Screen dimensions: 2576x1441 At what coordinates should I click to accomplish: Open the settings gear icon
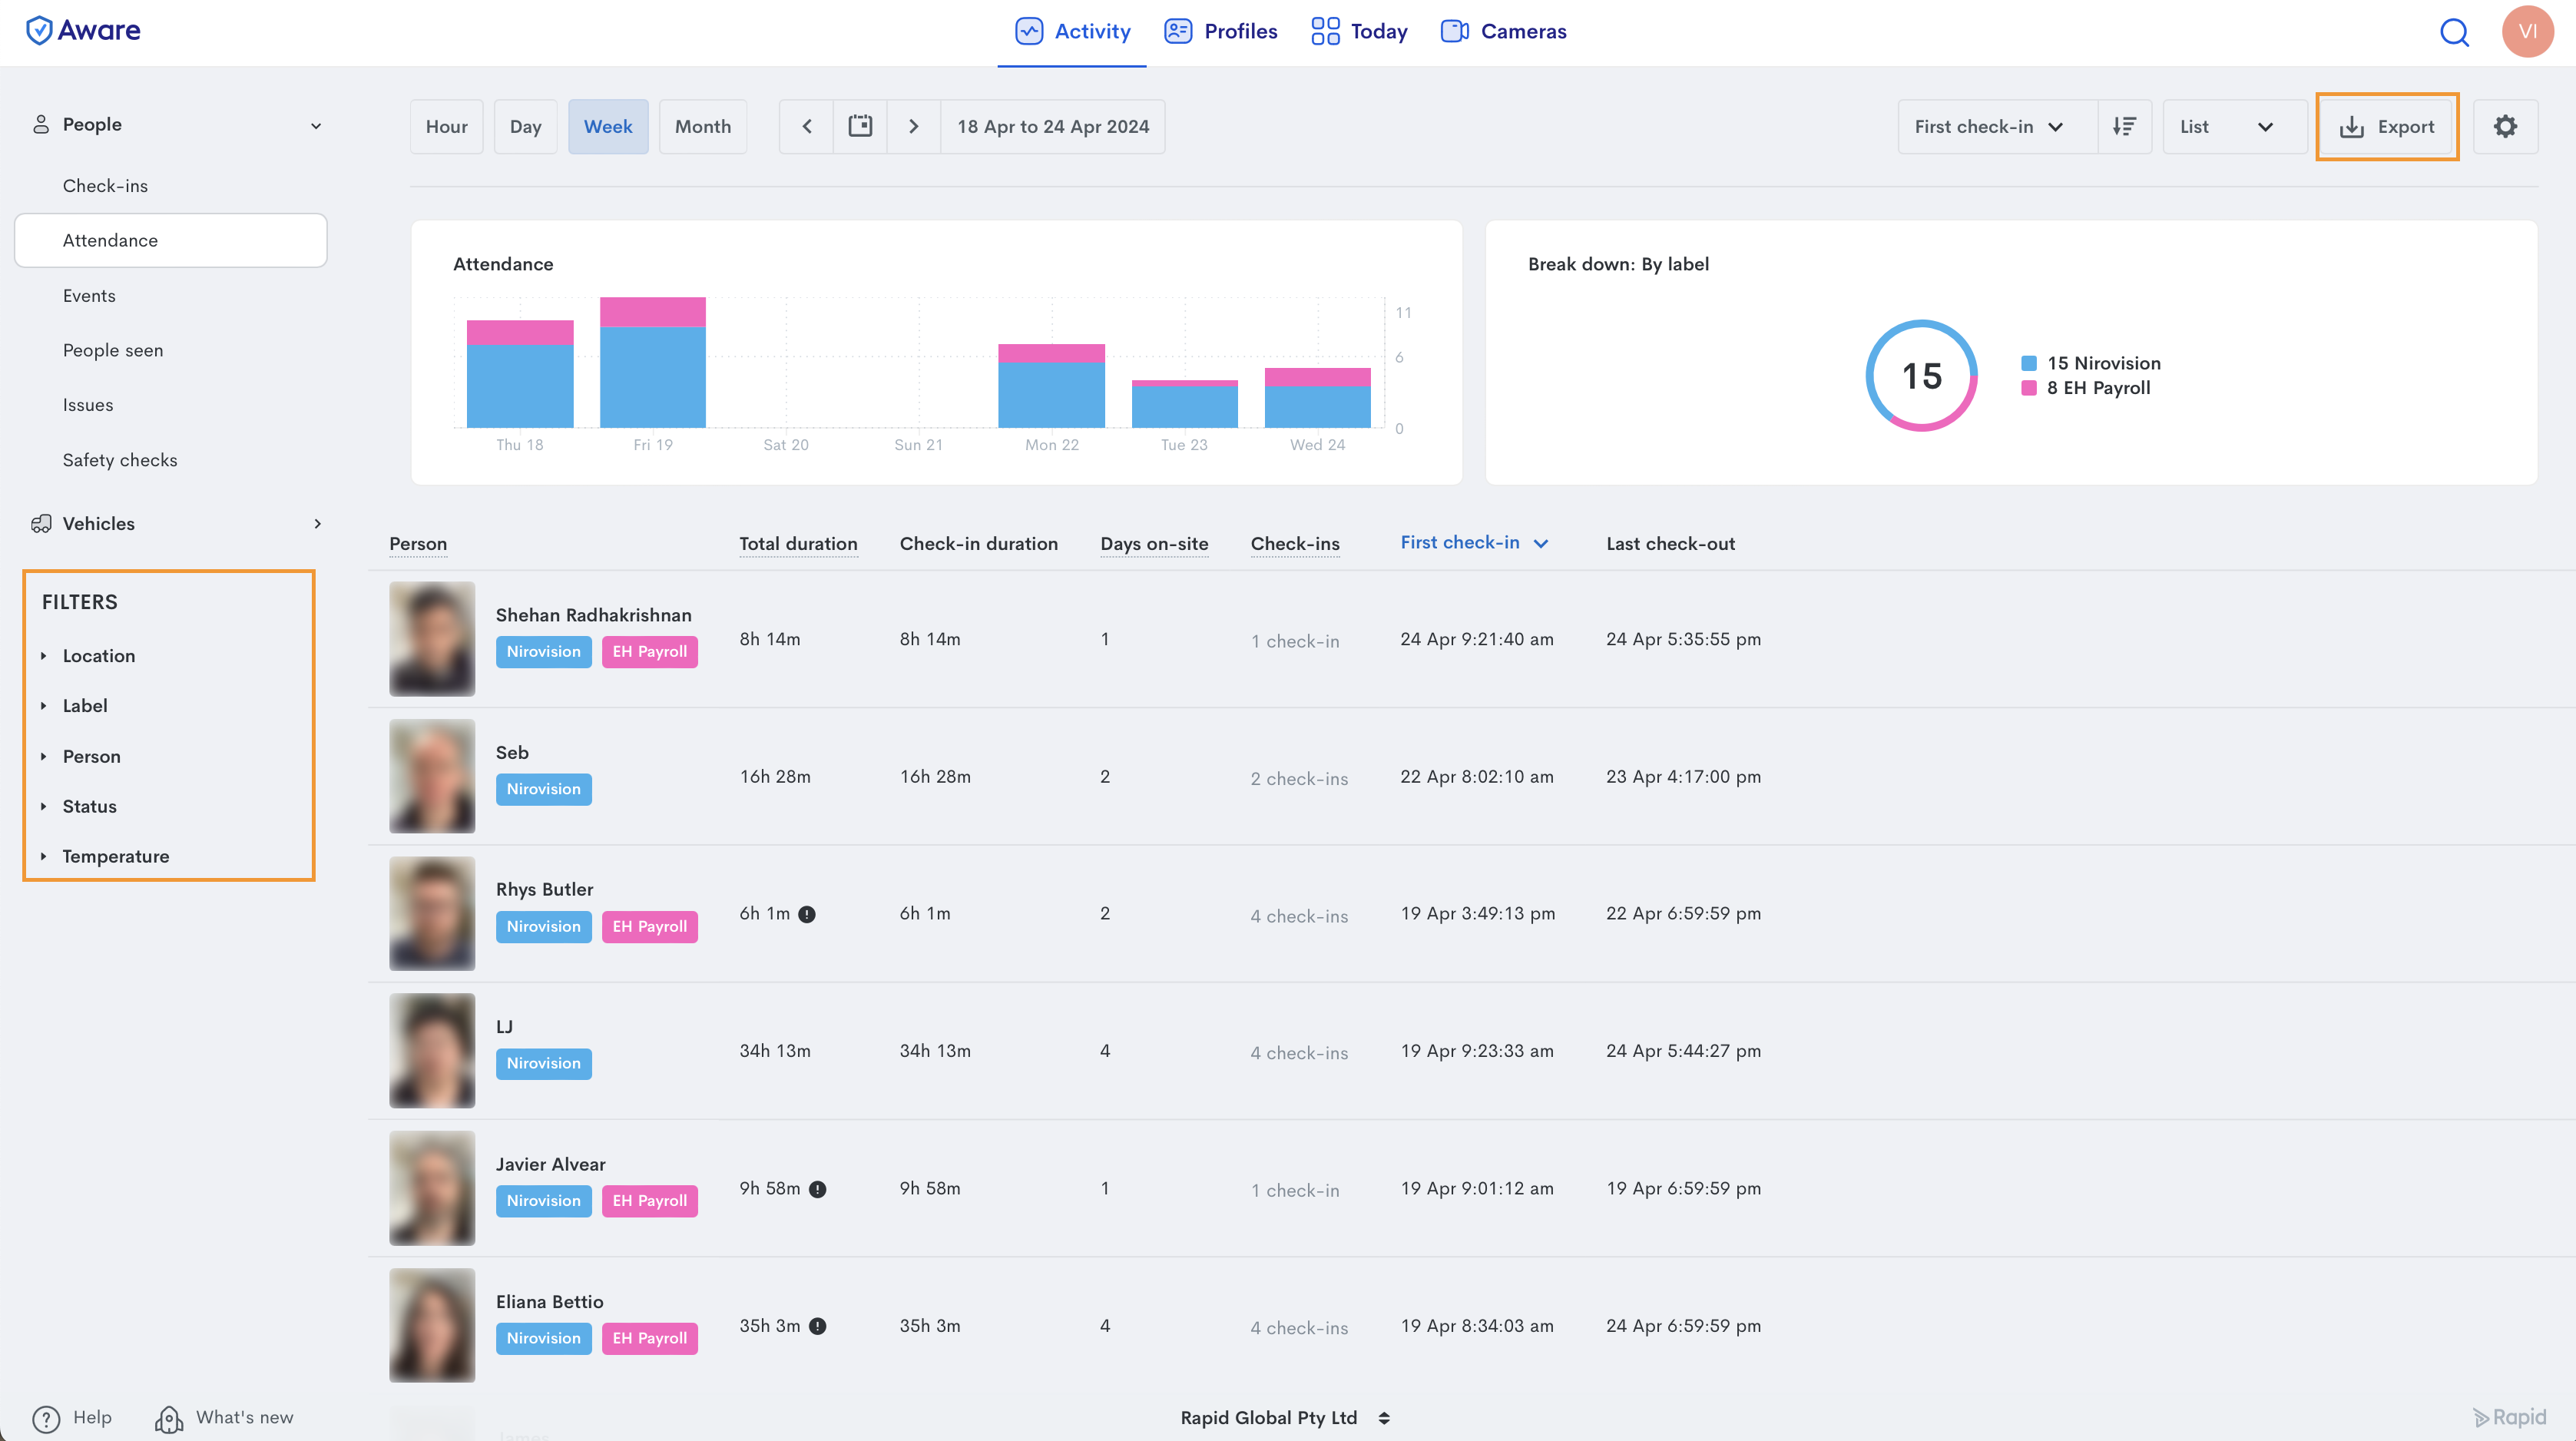[x=2505, y=126]
